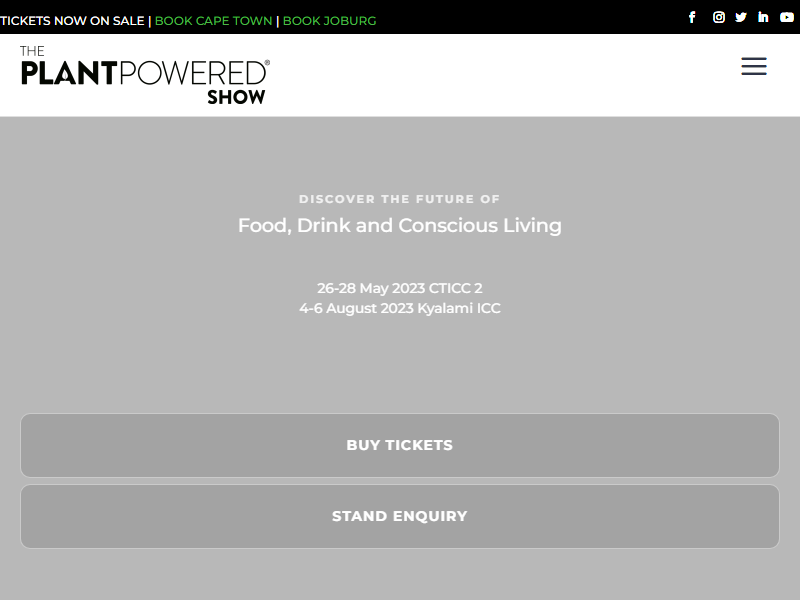
Task: Click the registered trademark symbol on logo
Action: [266, 63]
